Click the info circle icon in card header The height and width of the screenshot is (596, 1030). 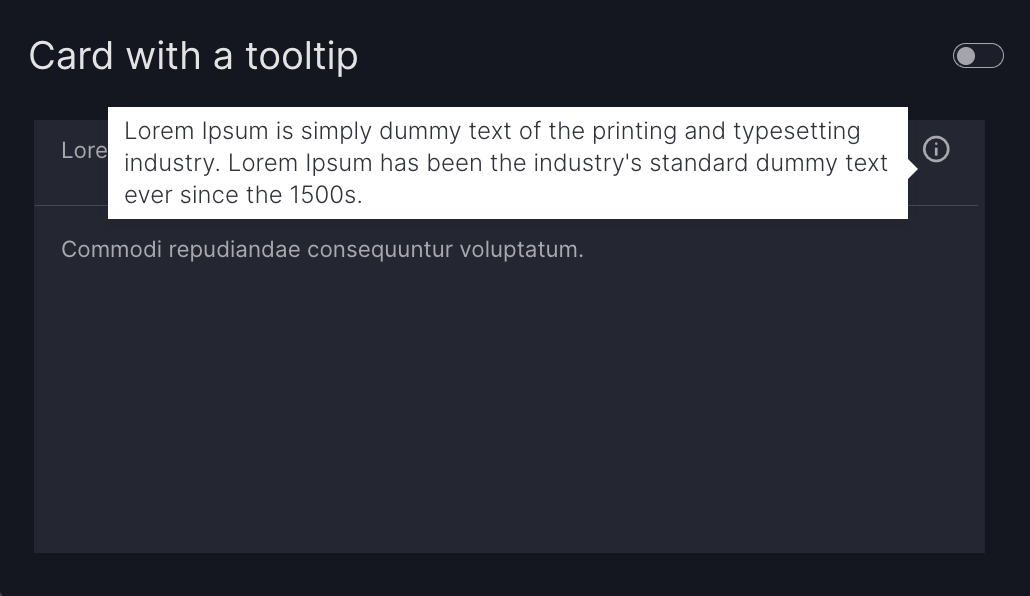coord(935,150)
